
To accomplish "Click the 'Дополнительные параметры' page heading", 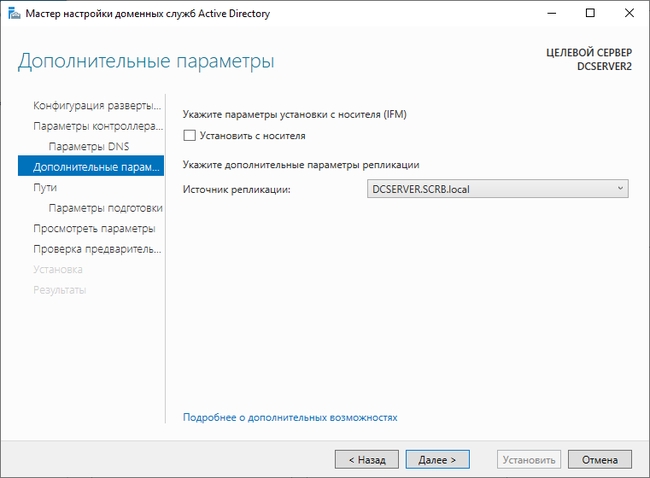I will click(x=146, y=61).
